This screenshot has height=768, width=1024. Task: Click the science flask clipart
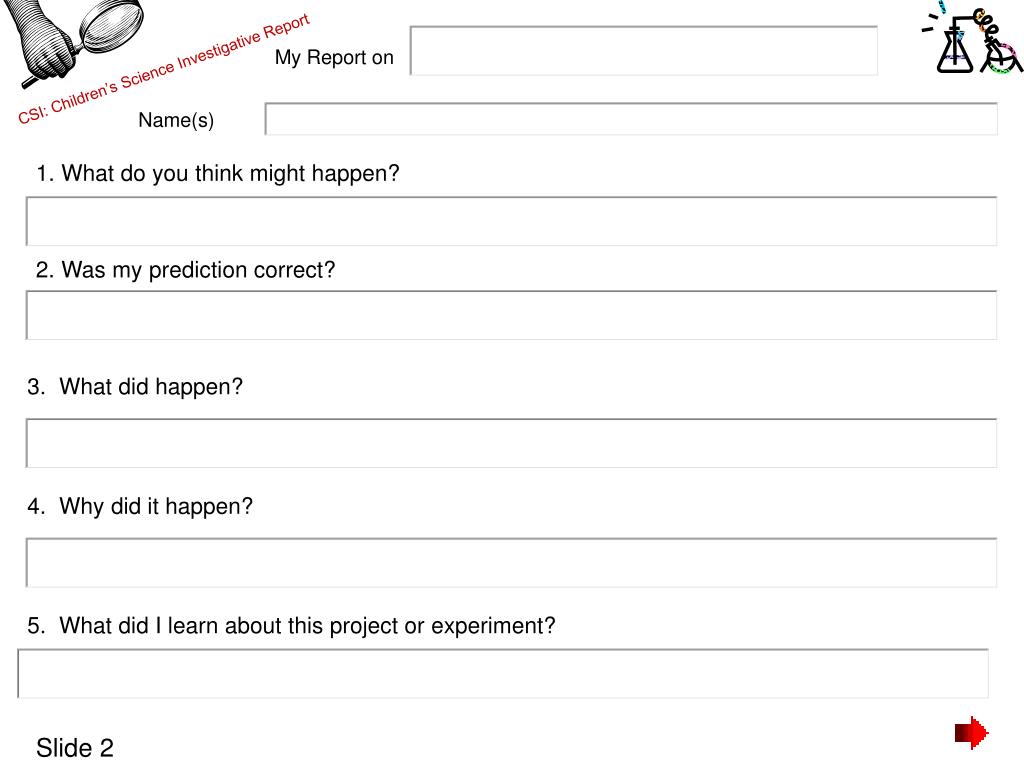click(x=972, y=38)
